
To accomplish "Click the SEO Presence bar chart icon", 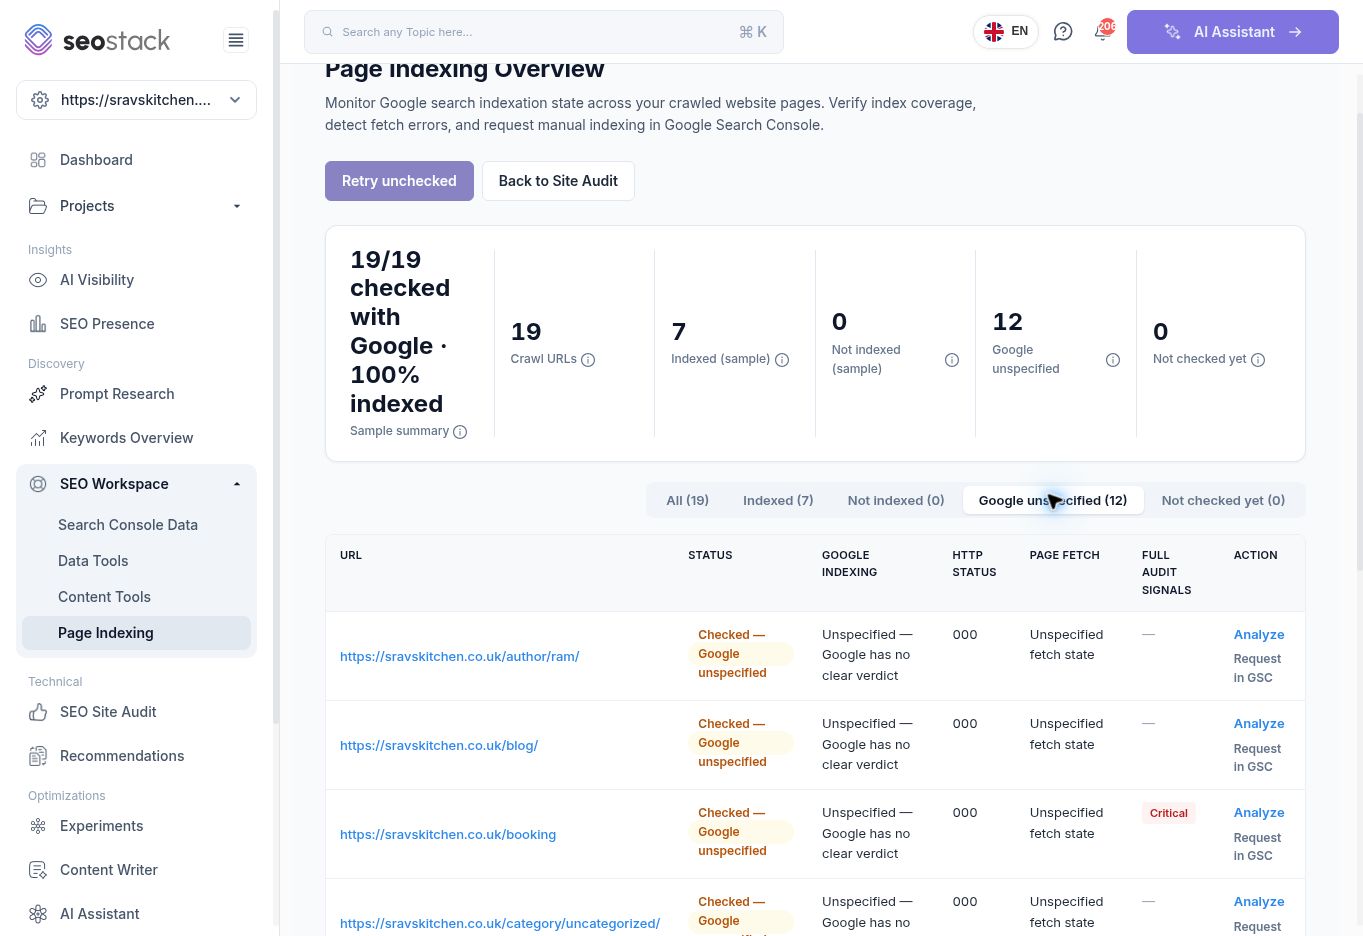I will [38, 324].
